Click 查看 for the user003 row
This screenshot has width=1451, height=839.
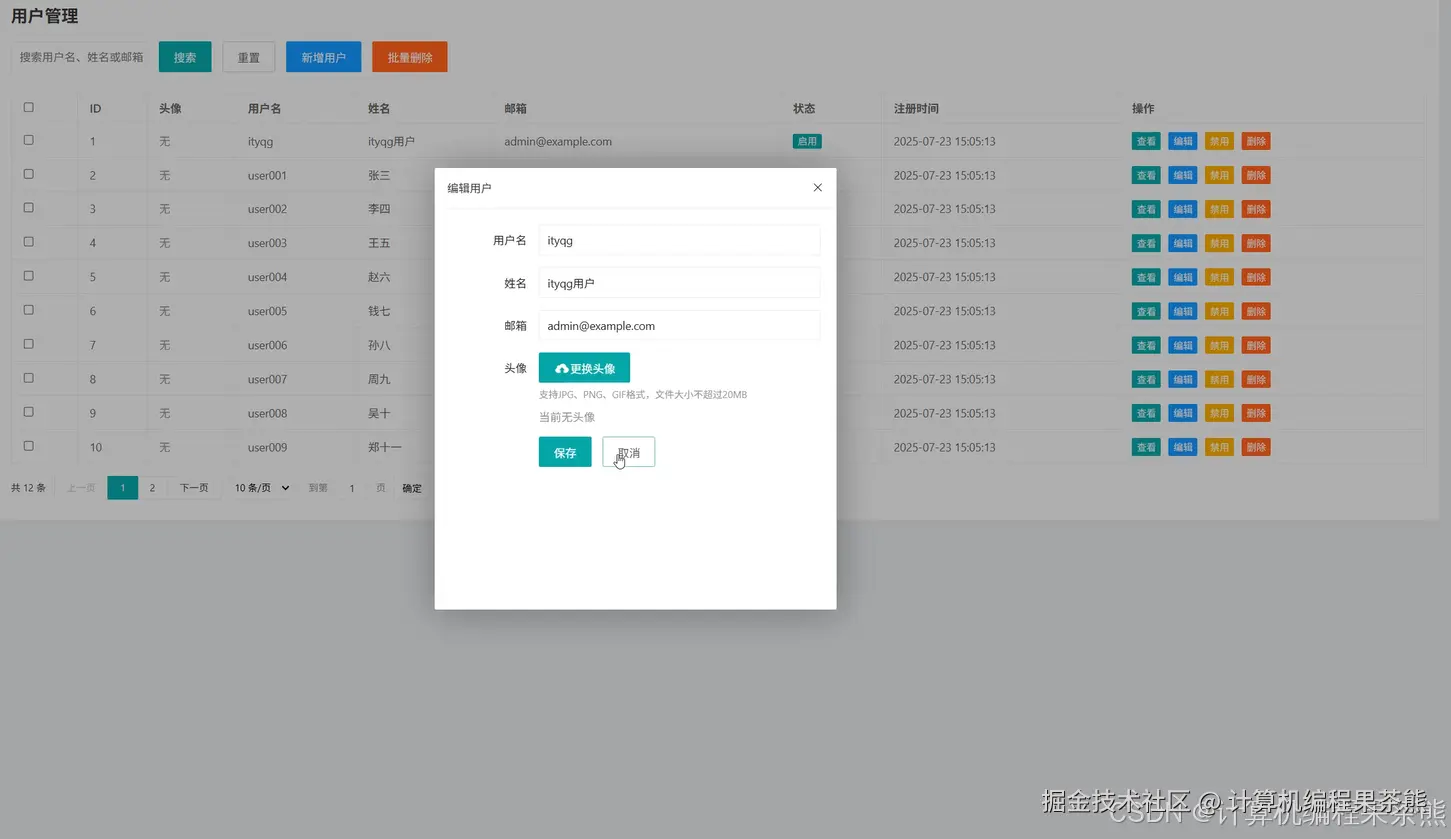click(1146, 243)
